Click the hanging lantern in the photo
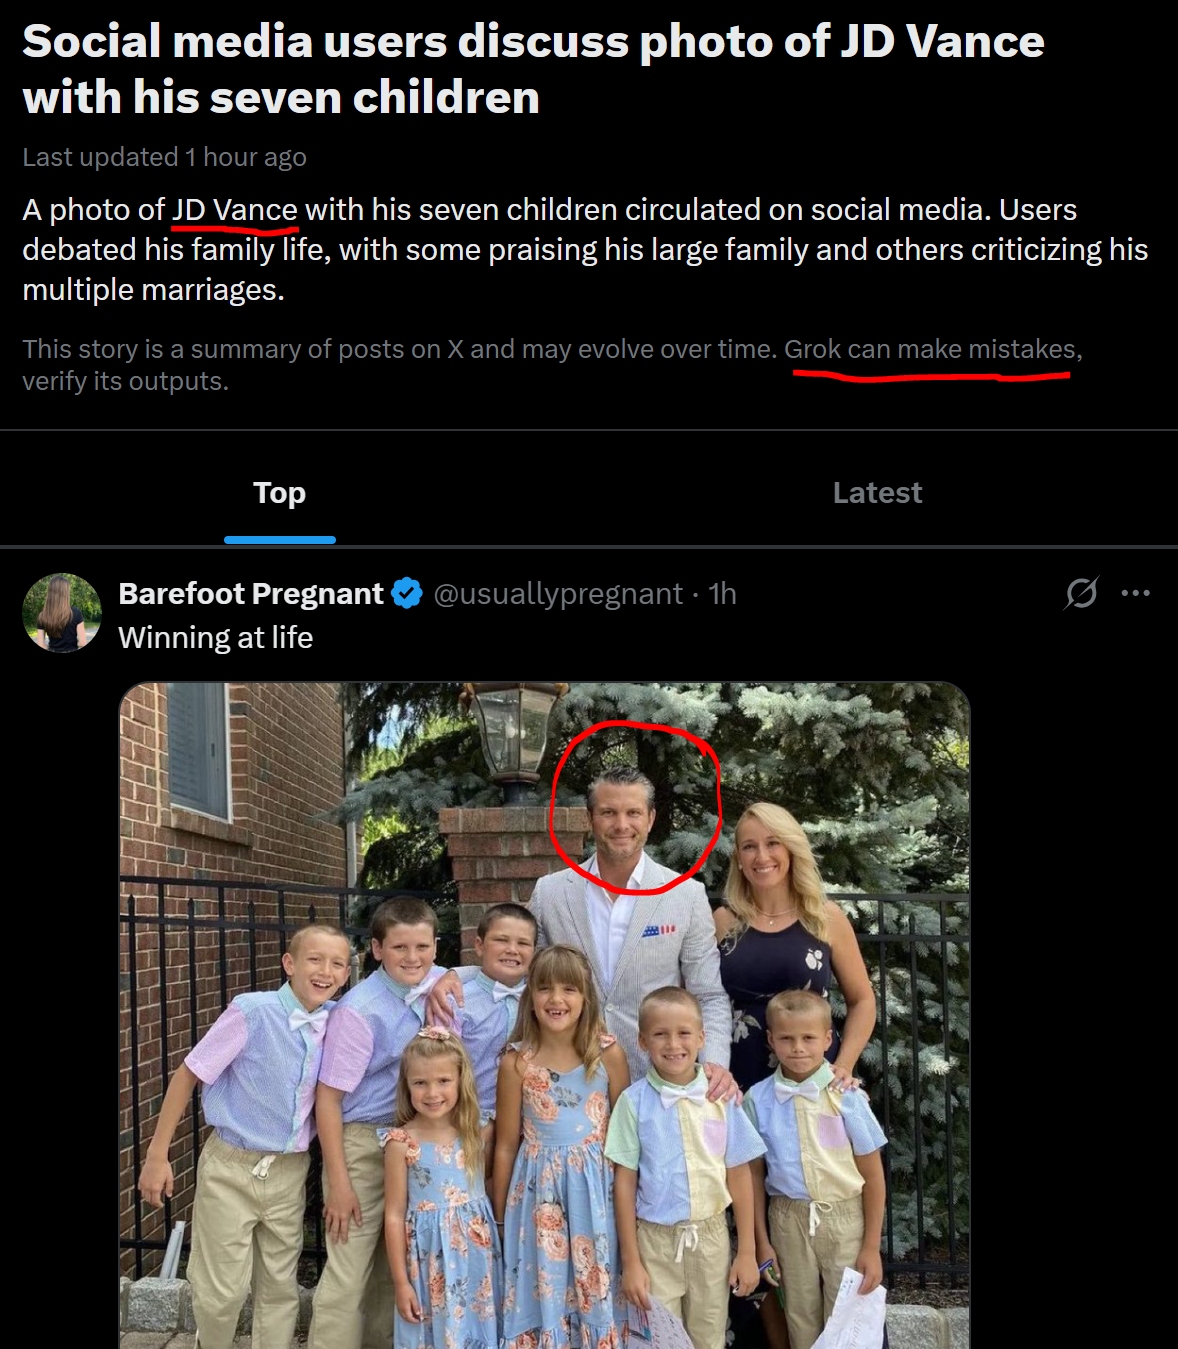1178x1349 pixels. [516, 735]
